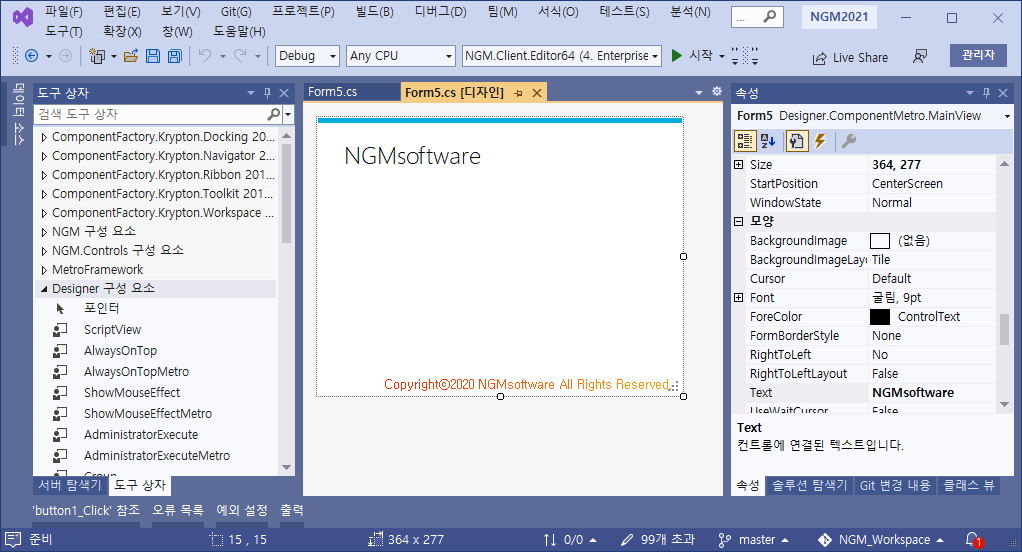Expand ComponentFactory.Krypton.Docking toolbox group
The width and height of the screenshot is (1022, 552).
44,137
